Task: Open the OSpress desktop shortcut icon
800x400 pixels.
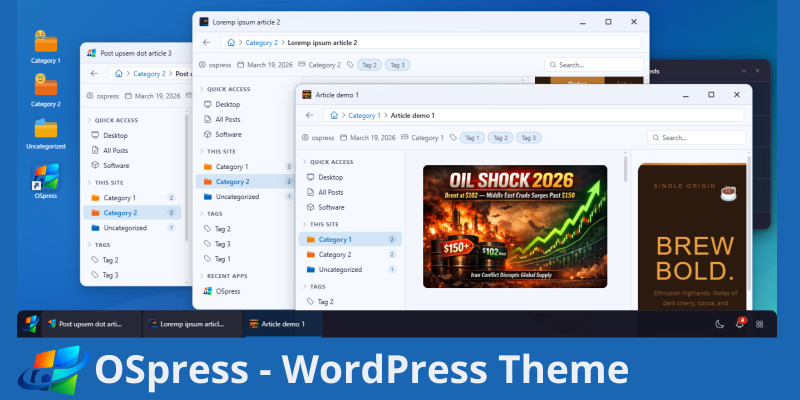Action: 46,178
